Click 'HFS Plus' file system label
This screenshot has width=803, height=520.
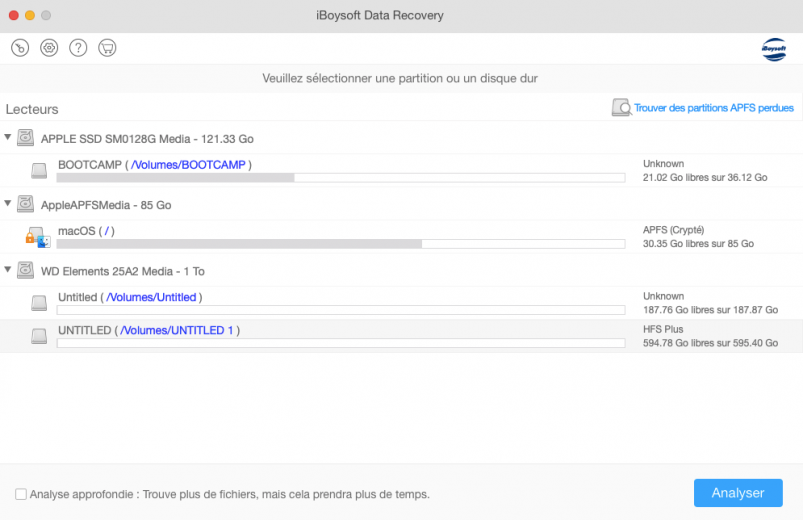(663, 329)
